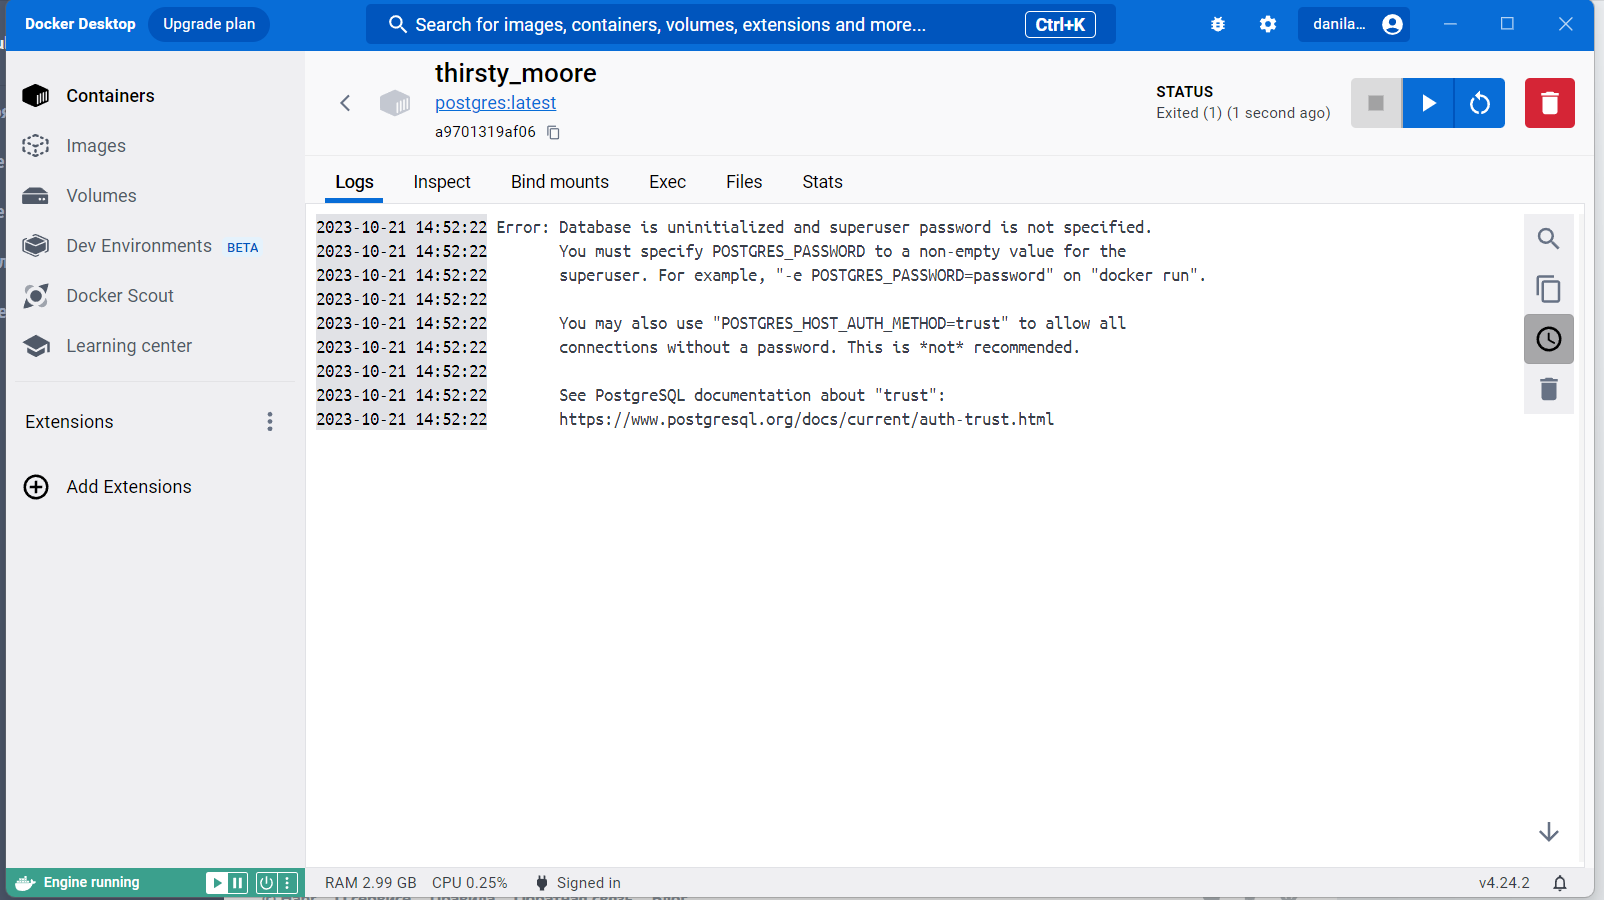The width and height of the screenshot is (1604, 900).
Task: Minimize the Docker Desktop window
Action: 1450,24
